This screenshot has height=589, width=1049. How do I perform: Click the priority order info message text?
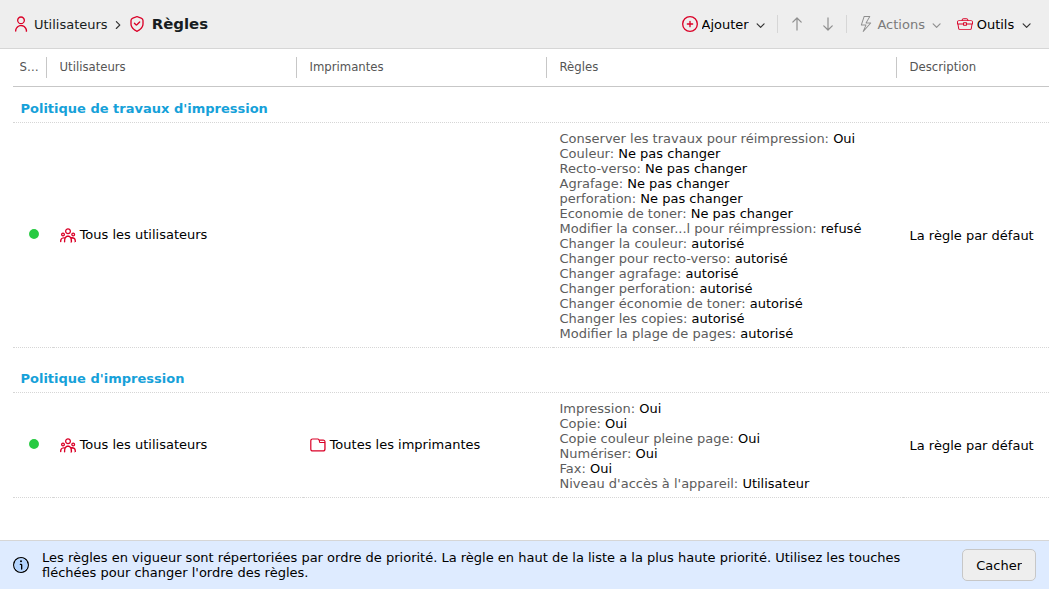471,565
